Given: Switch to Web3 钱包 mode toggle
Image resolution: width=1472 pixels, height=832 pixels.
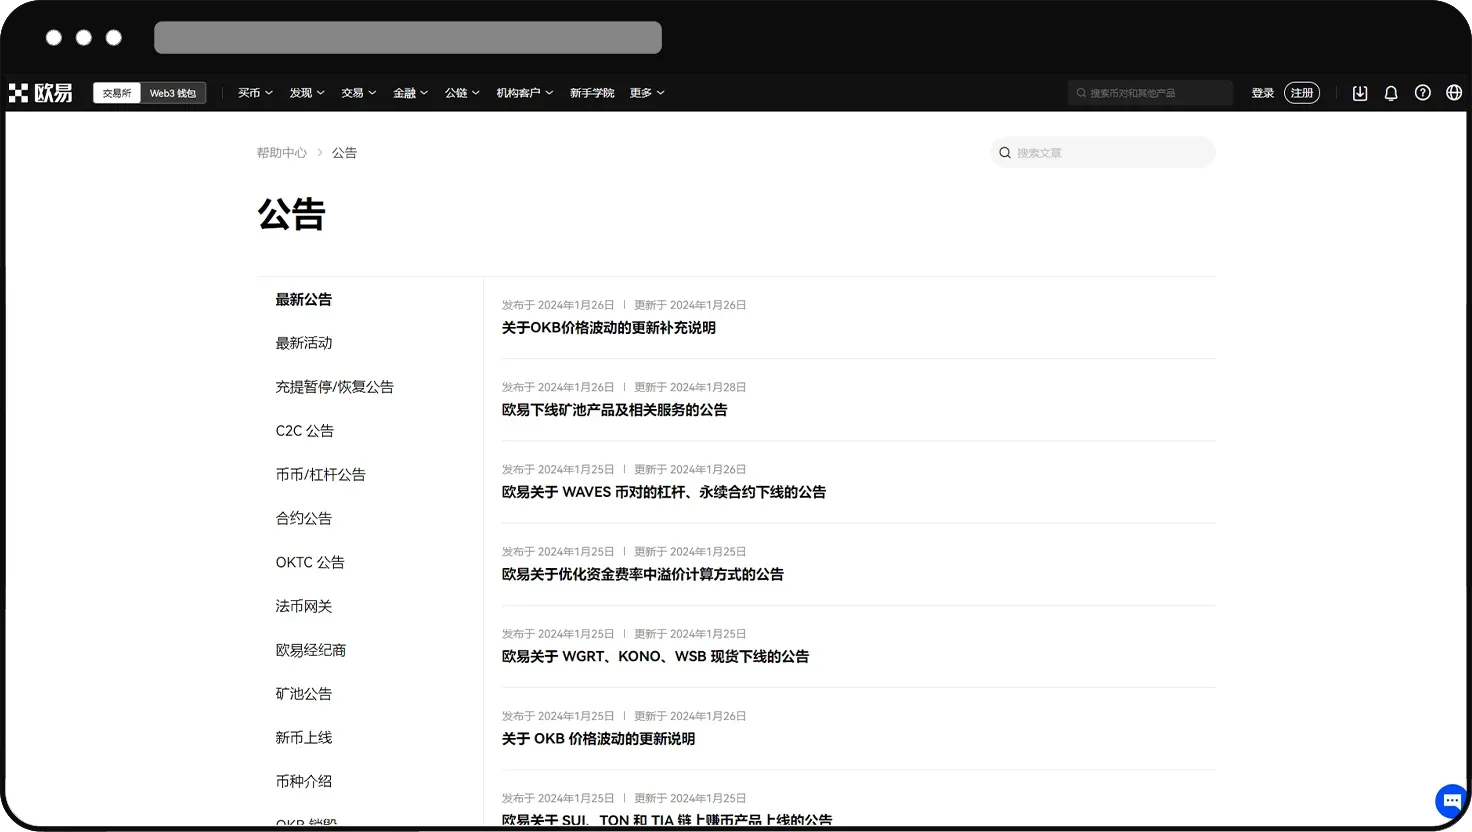Looking at the screenshot, I should 173,93.
